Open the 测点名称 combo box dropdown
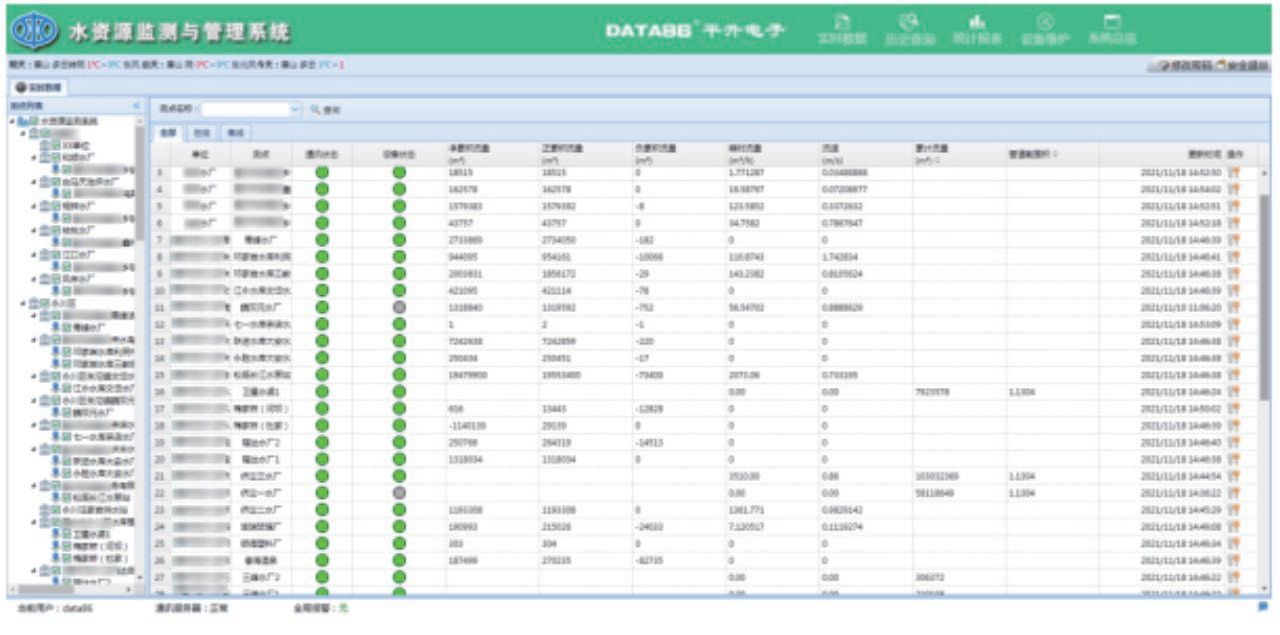This screenshot has width=1280, height=635. [x=295, y=109]
